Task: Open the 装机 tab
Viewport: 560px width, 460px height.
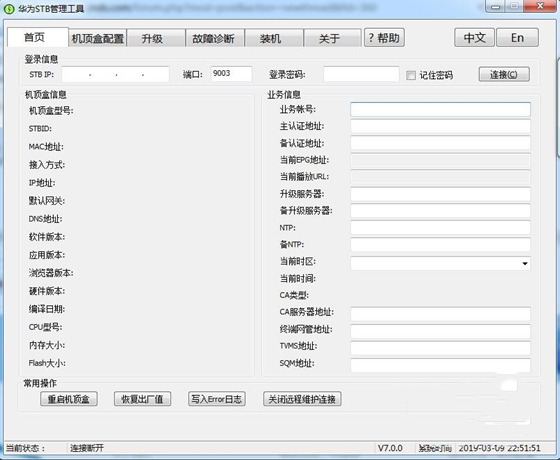Action: point(274,38)
